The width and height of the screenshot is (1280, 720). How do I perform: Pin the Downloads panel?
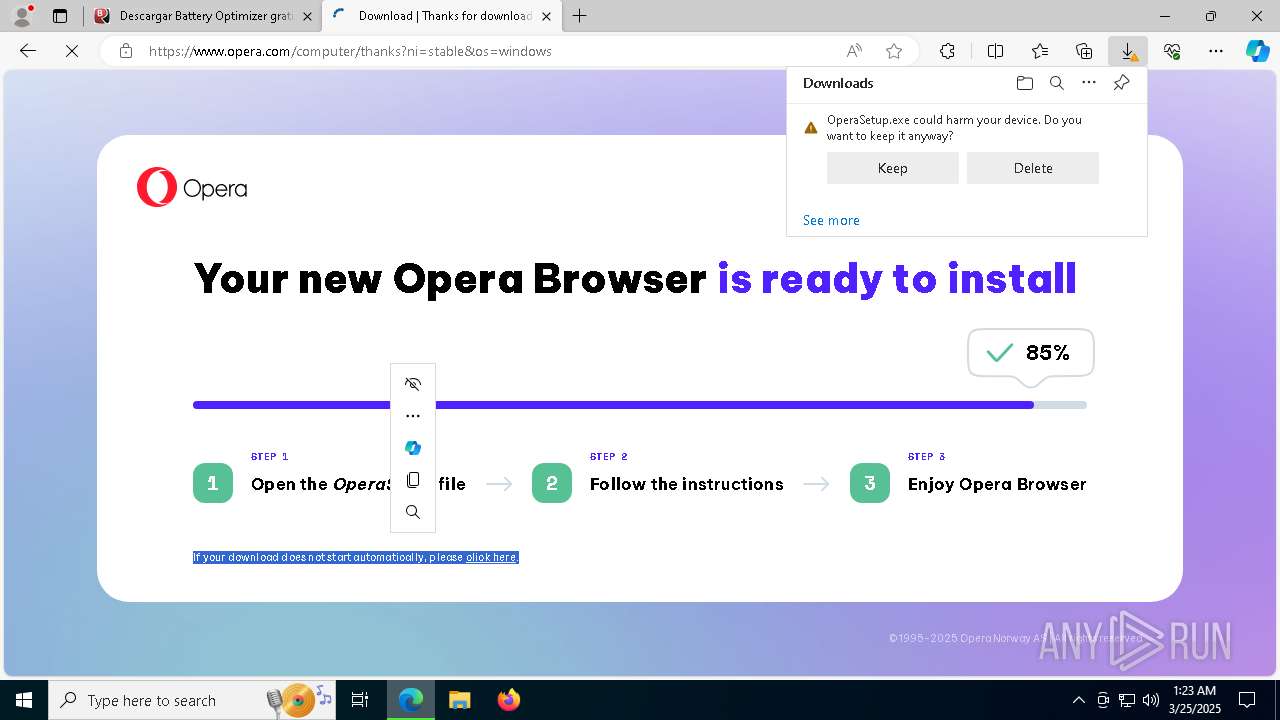(x=1122, y=83)
